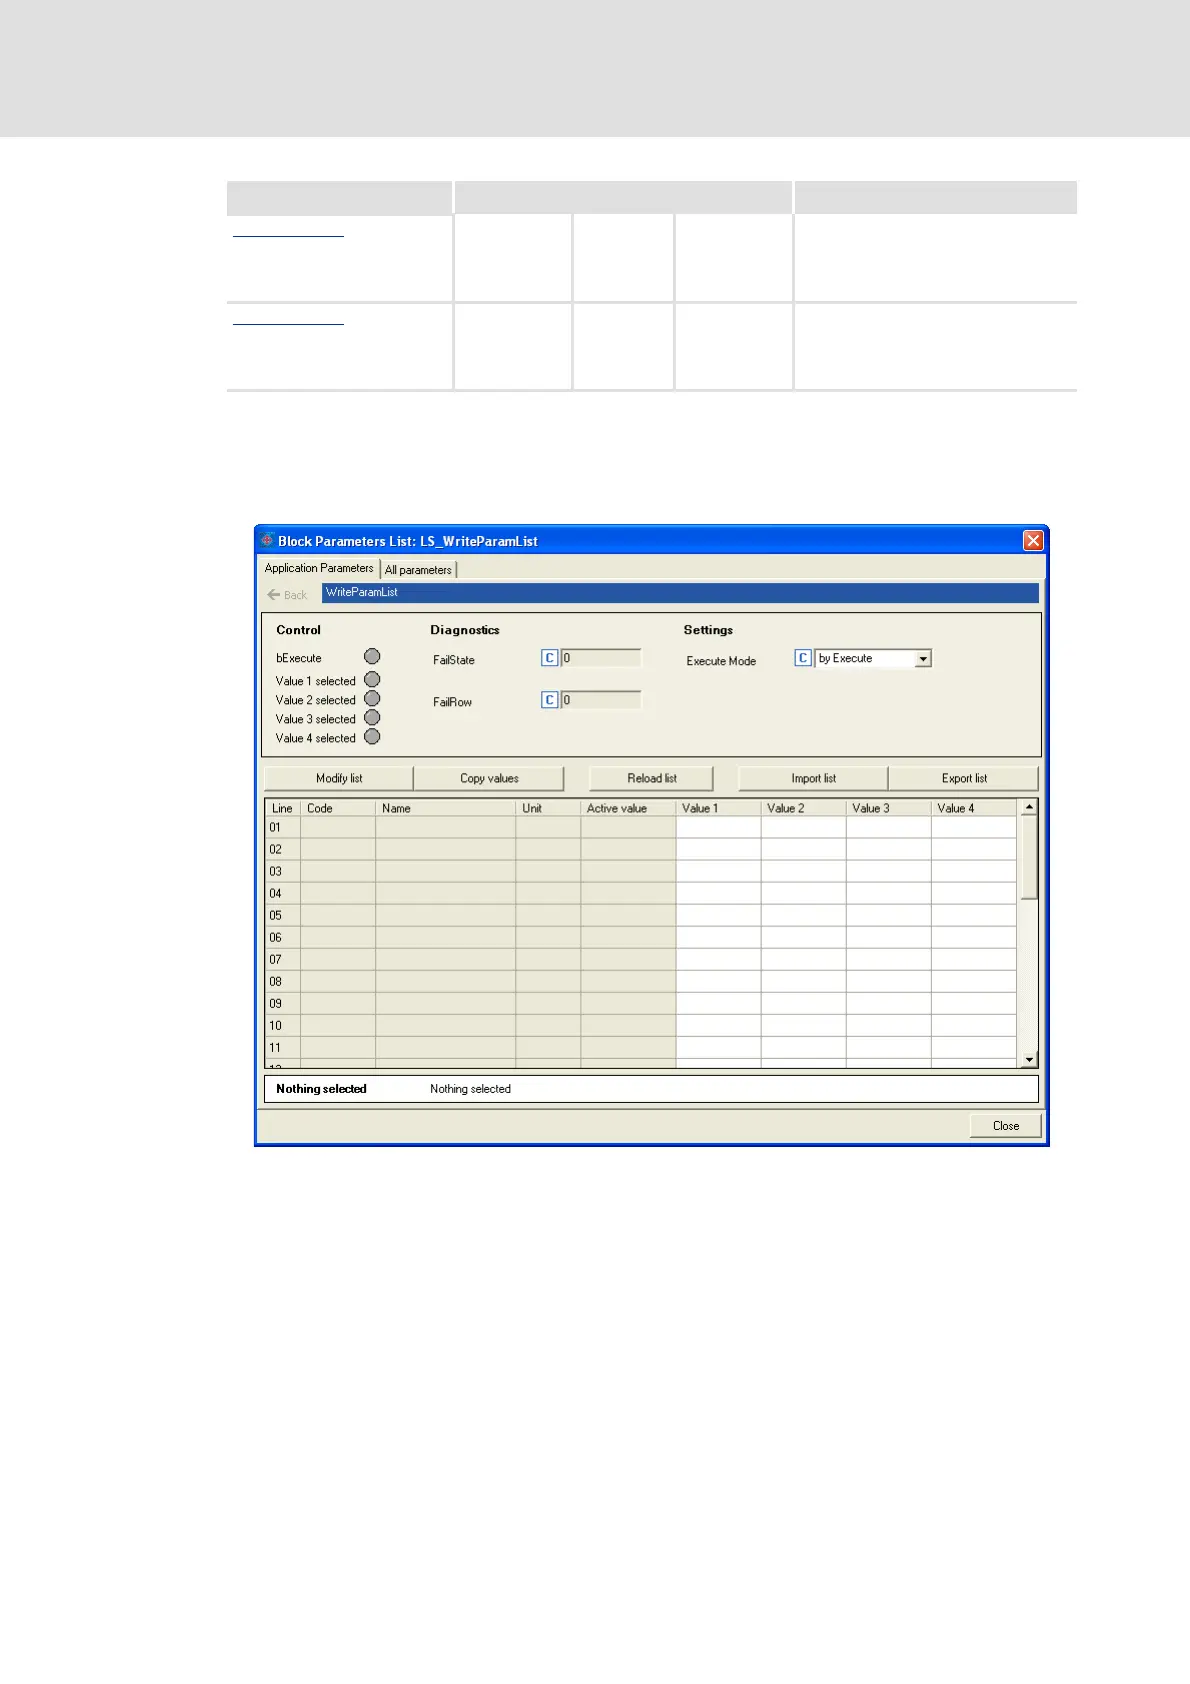Click the Active value column header

pyautogui.click(x=628, y=808)
